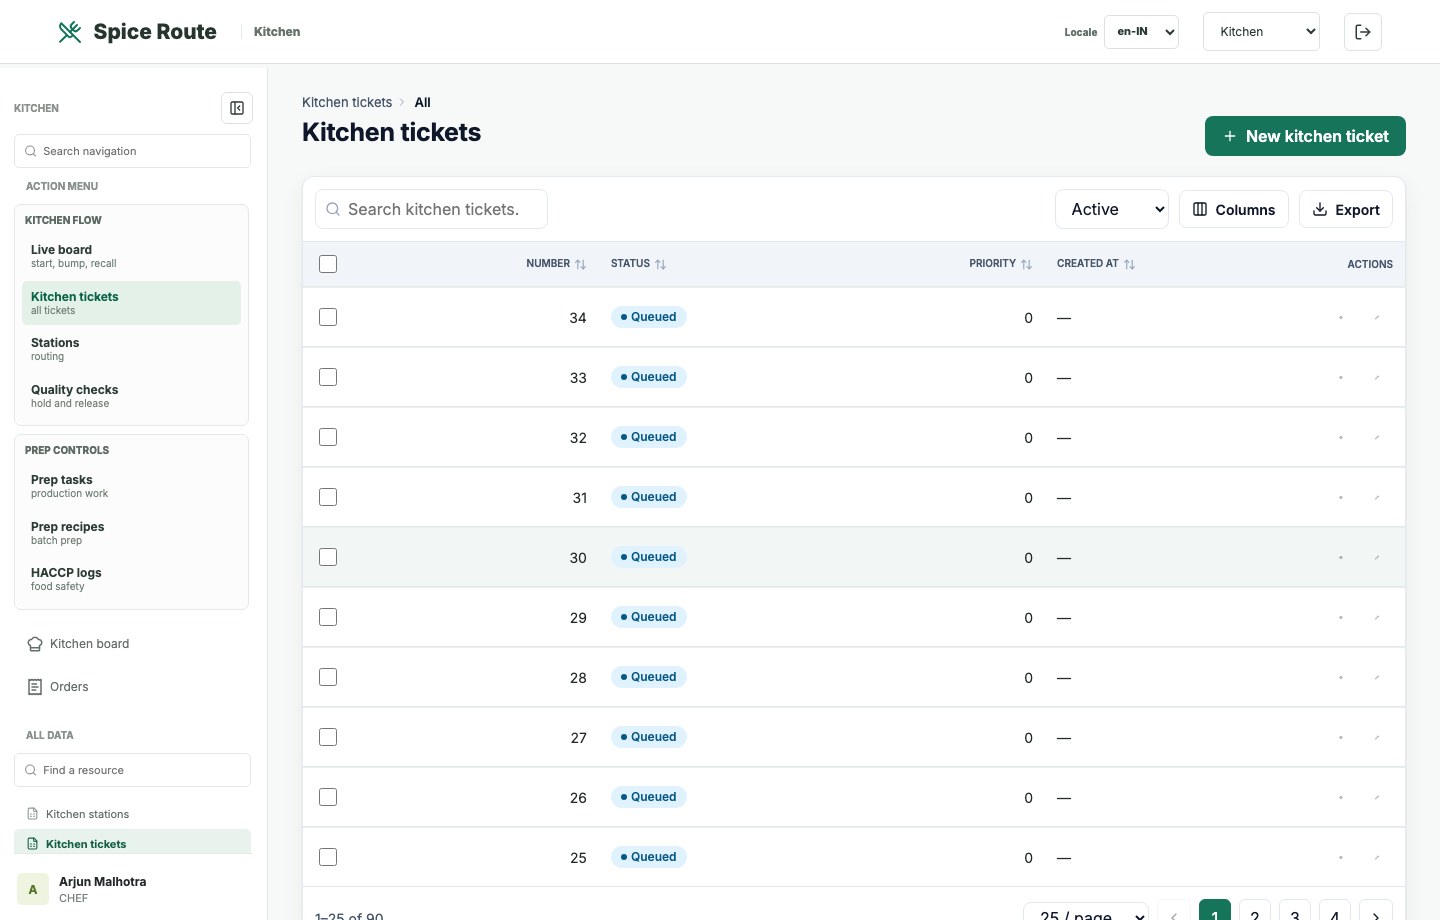Click the pencil edit icon for ticket 31
Screen dimensions: 1440x920
(1377, 498)
